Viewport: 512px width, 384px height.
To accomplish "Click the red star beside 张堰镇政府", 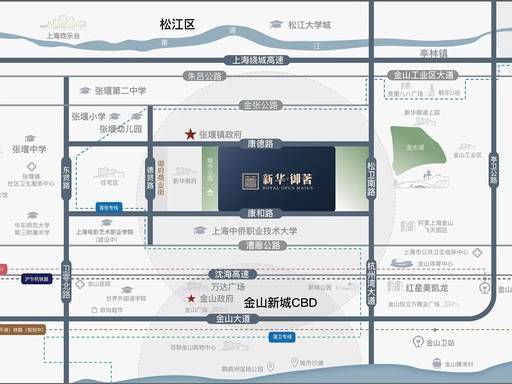I will (x=190, y=134).
